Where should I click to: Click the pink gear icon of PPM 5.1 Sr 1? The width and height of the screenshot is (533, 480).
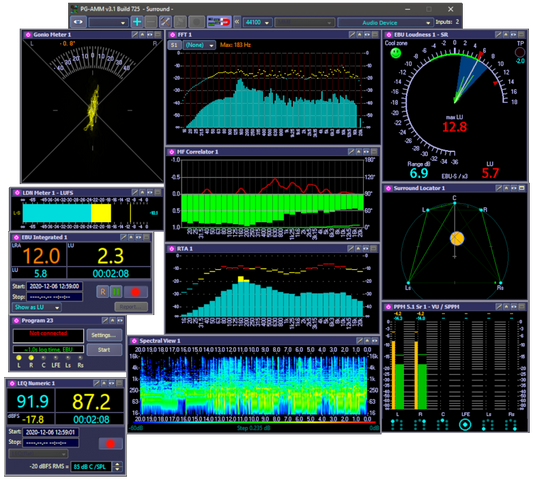[389, 307]
